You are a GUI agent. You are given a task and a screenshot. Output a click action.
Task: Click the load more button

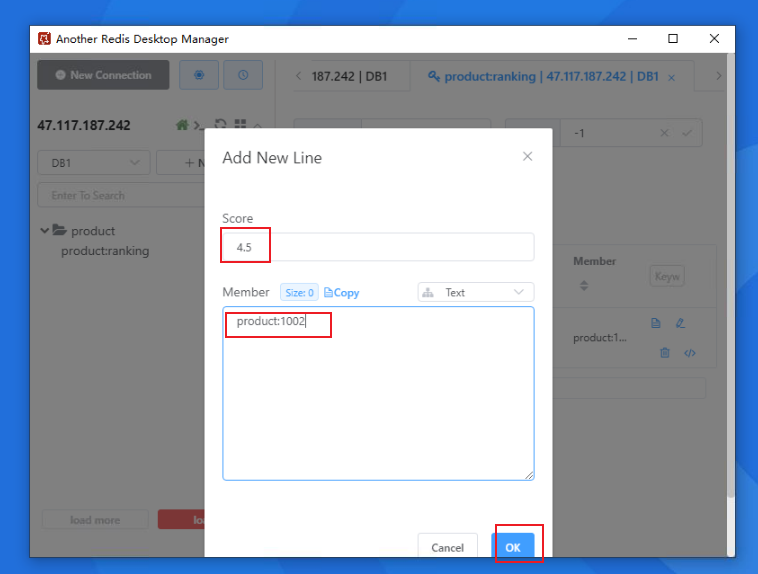coord(95,520)
